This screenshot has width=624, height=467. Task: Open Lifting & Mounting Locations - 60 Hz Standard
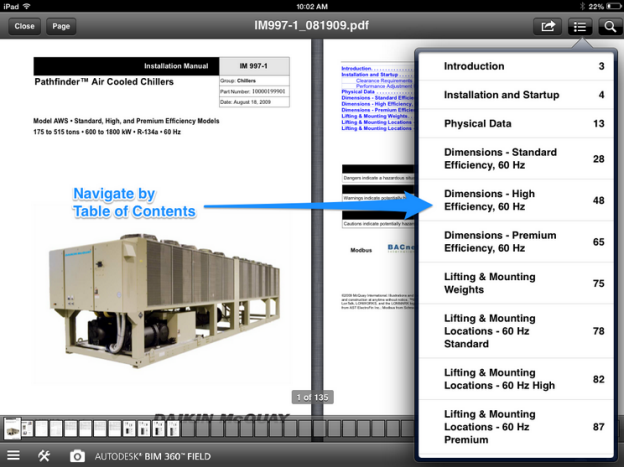tap(516, 331)
